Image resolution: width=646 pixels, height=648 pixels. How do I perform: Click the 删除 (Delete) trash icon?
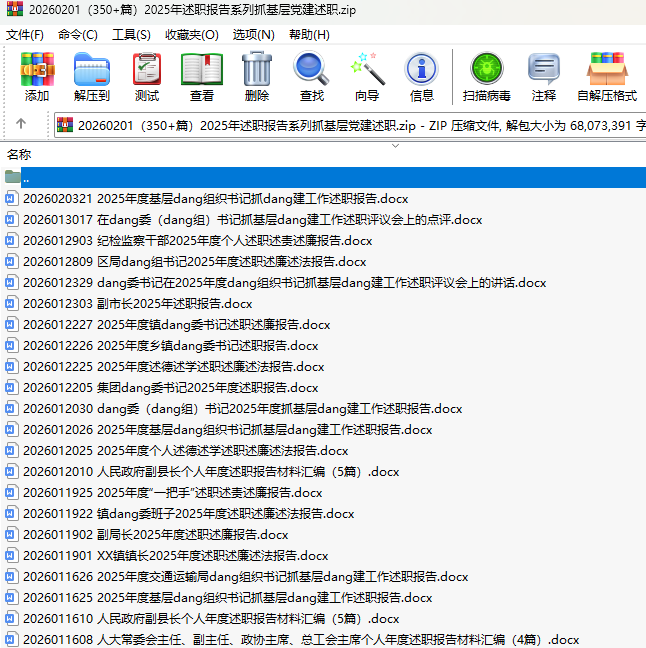(x=257, y=77)
